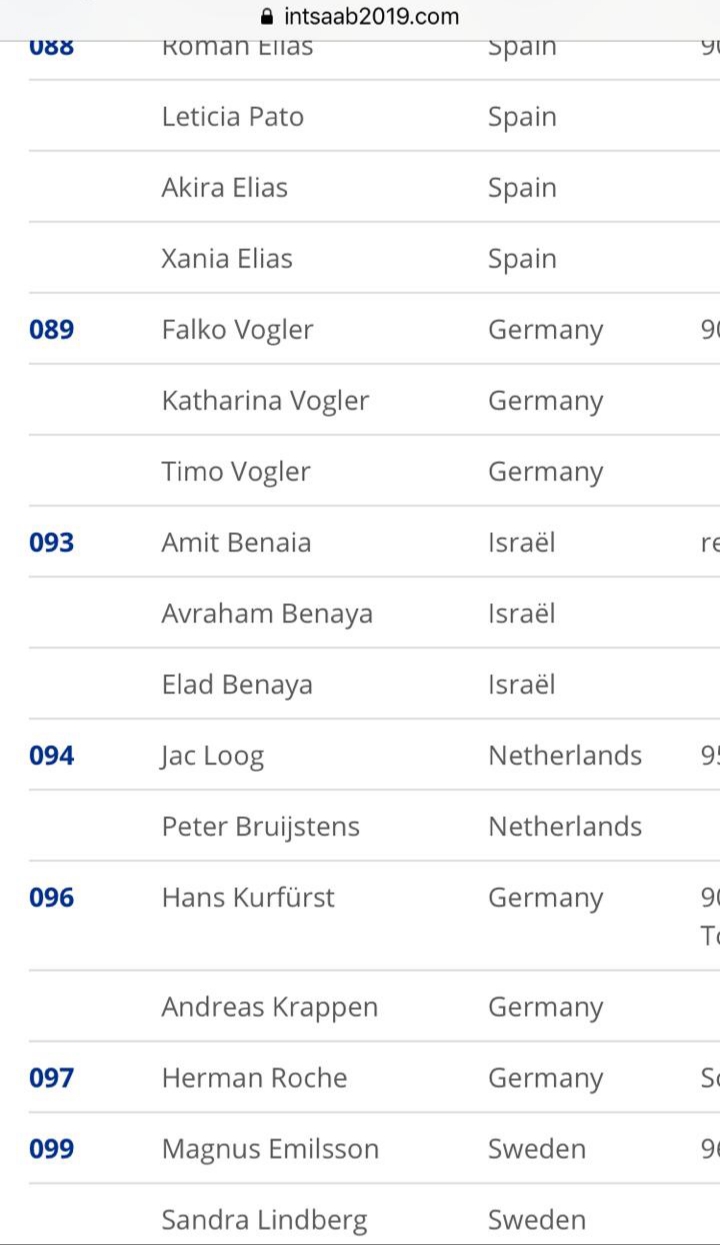Click on Amit Benaia's name
The height and width of the screenshot is (1245, 720).
pos(236,542)
